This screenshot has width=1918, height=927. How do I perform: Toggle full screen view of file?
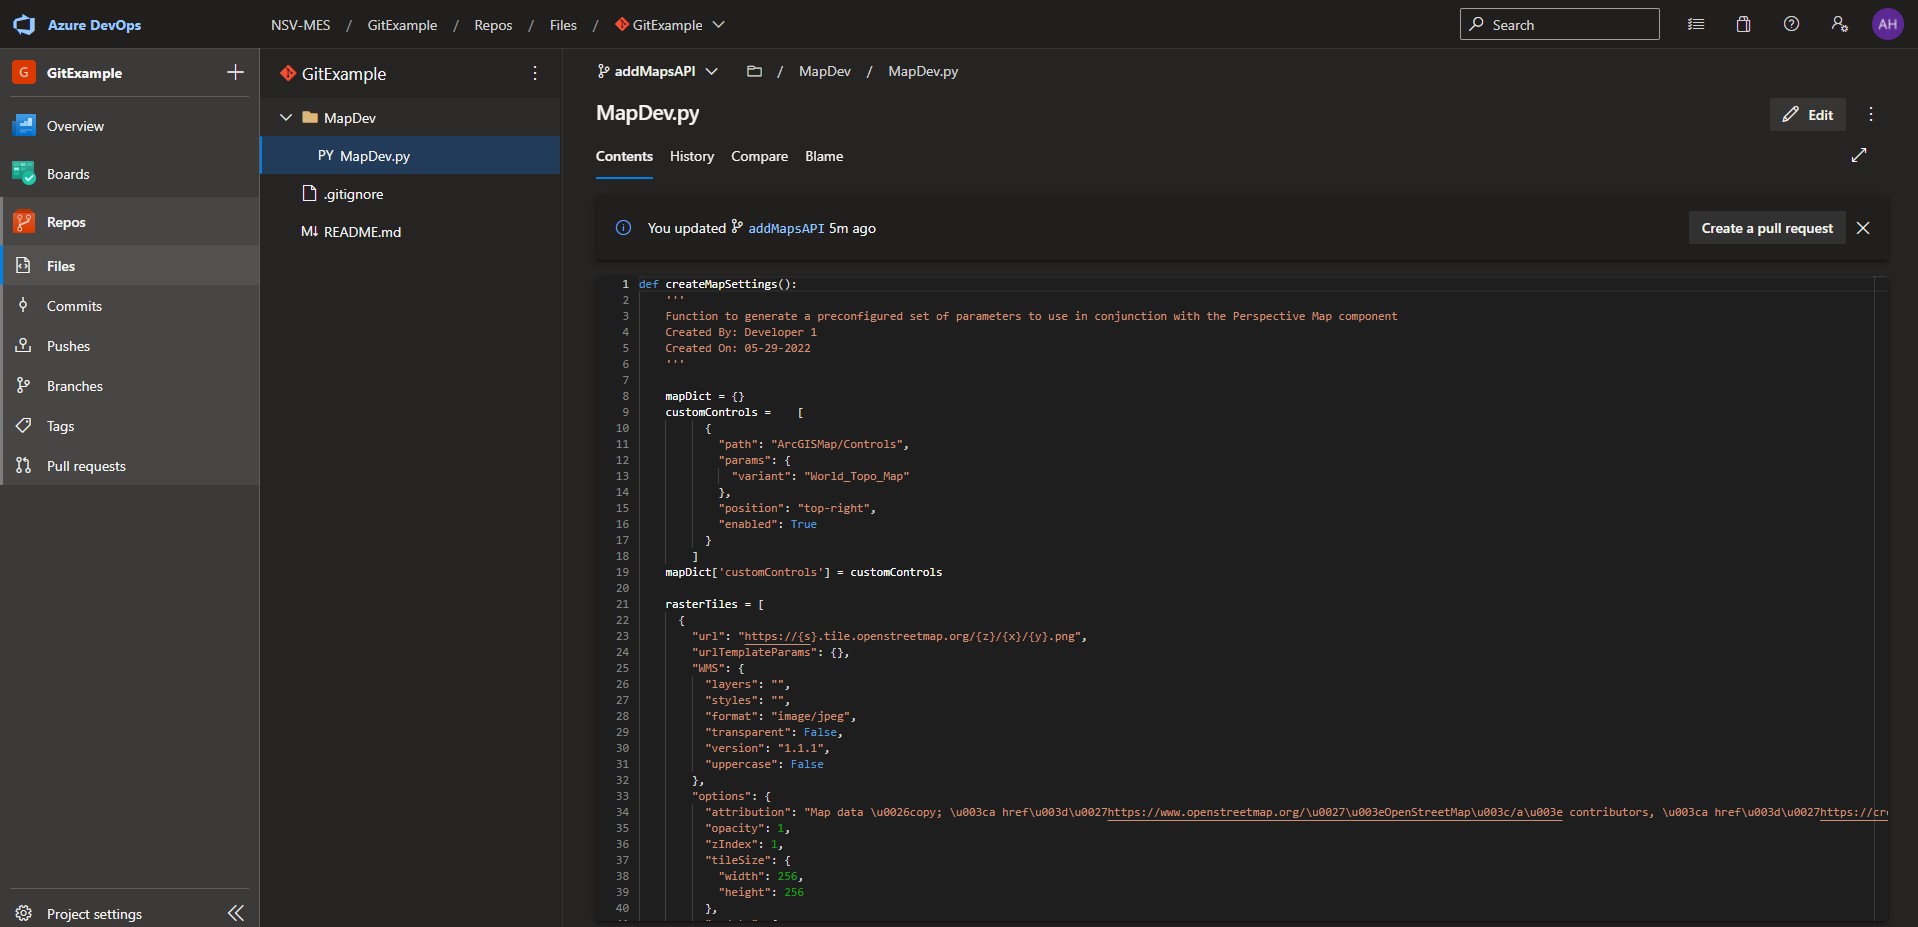(x=1859, y=155)
